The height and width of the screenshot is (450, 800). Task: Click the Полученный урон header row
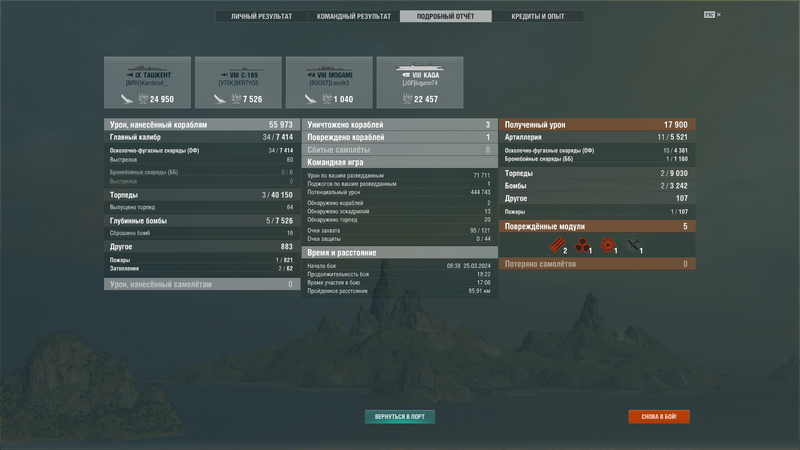pos(597,125)
